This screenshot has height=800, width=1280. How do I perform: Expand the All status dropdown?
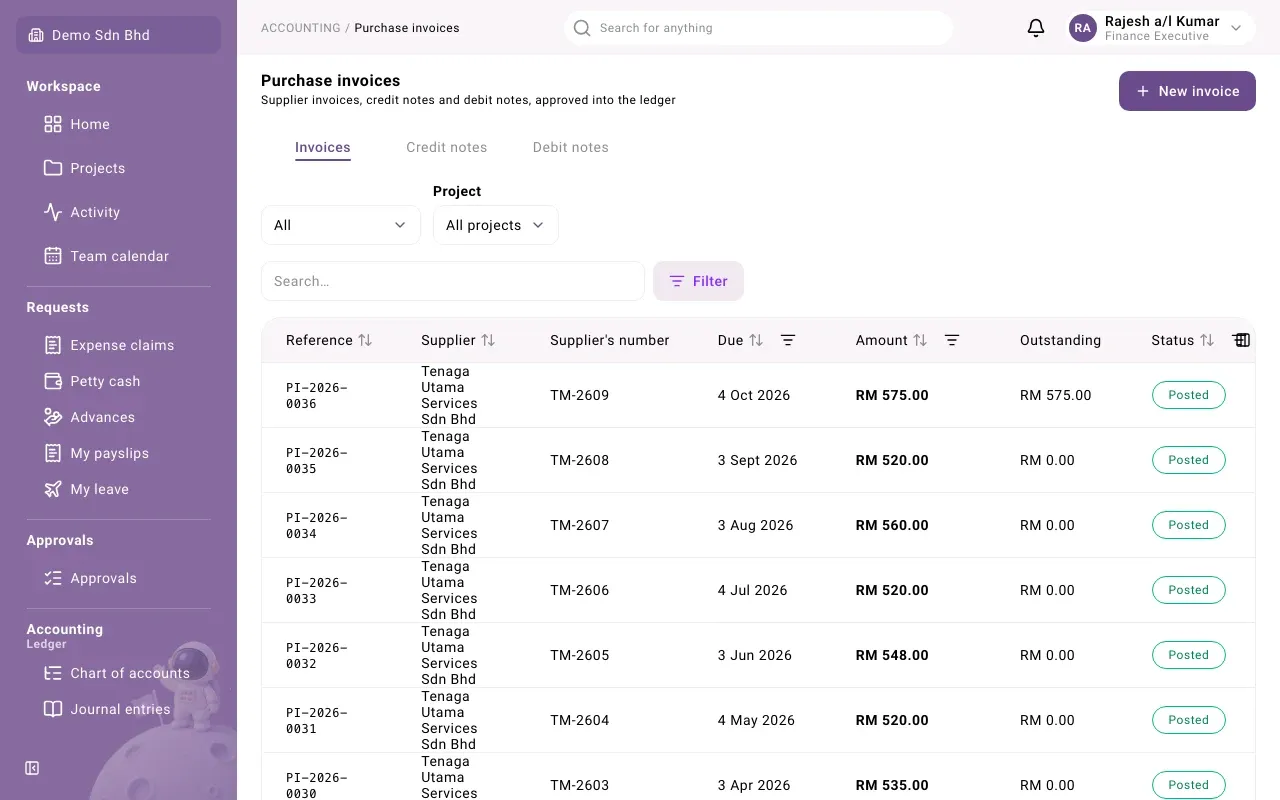(341, 225)
